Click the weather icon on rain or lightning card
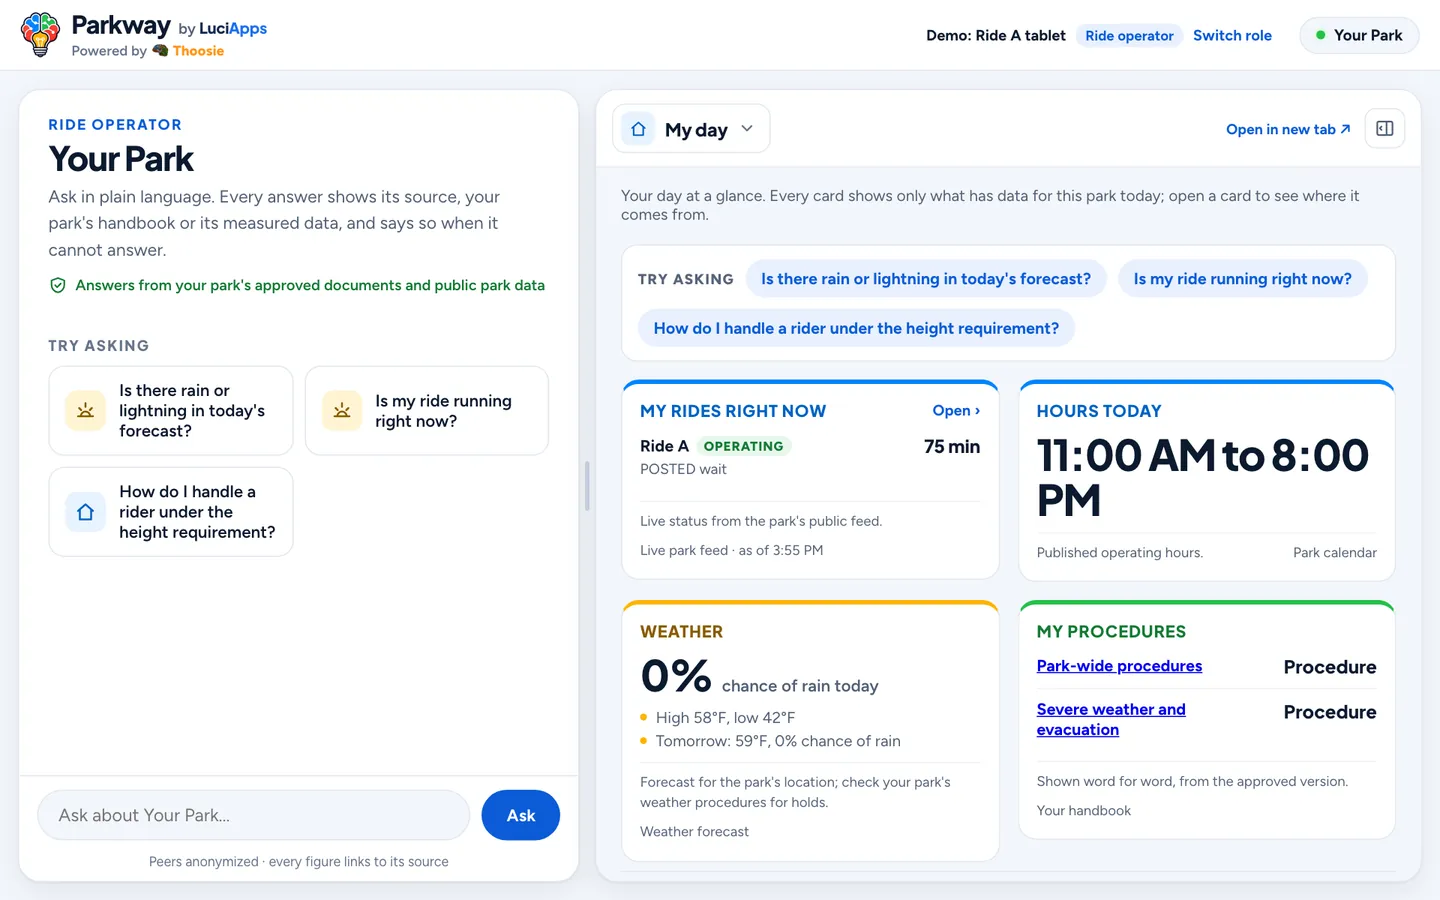Screen dimensions: 1440x900 (x=85, y=411)
